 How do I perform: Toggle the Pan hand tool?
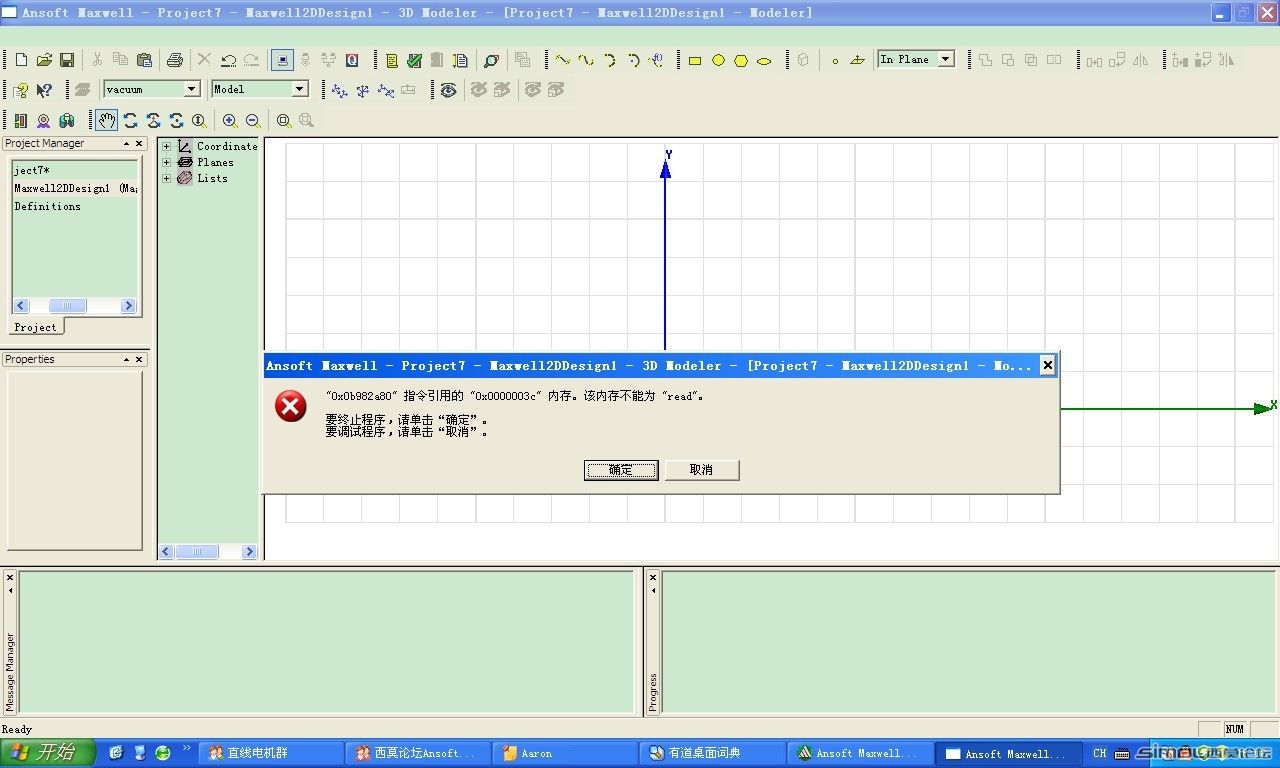107,121
